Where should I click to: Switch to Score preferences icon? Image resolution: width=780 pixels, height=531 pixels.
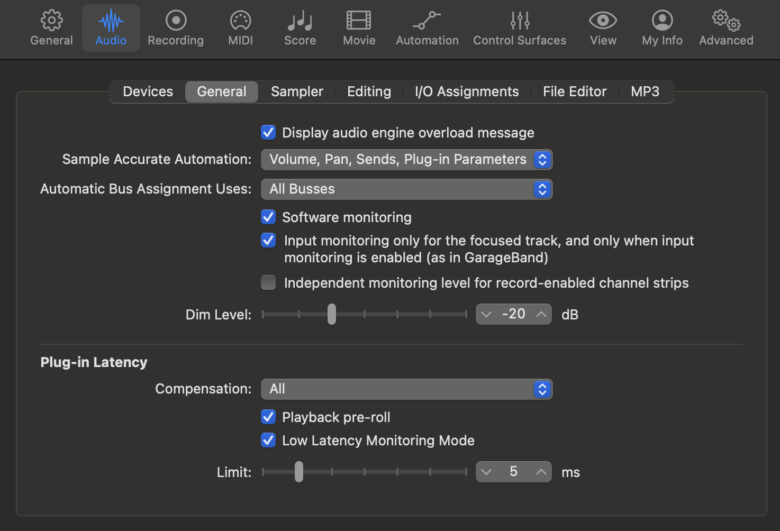tap(299, 21)
